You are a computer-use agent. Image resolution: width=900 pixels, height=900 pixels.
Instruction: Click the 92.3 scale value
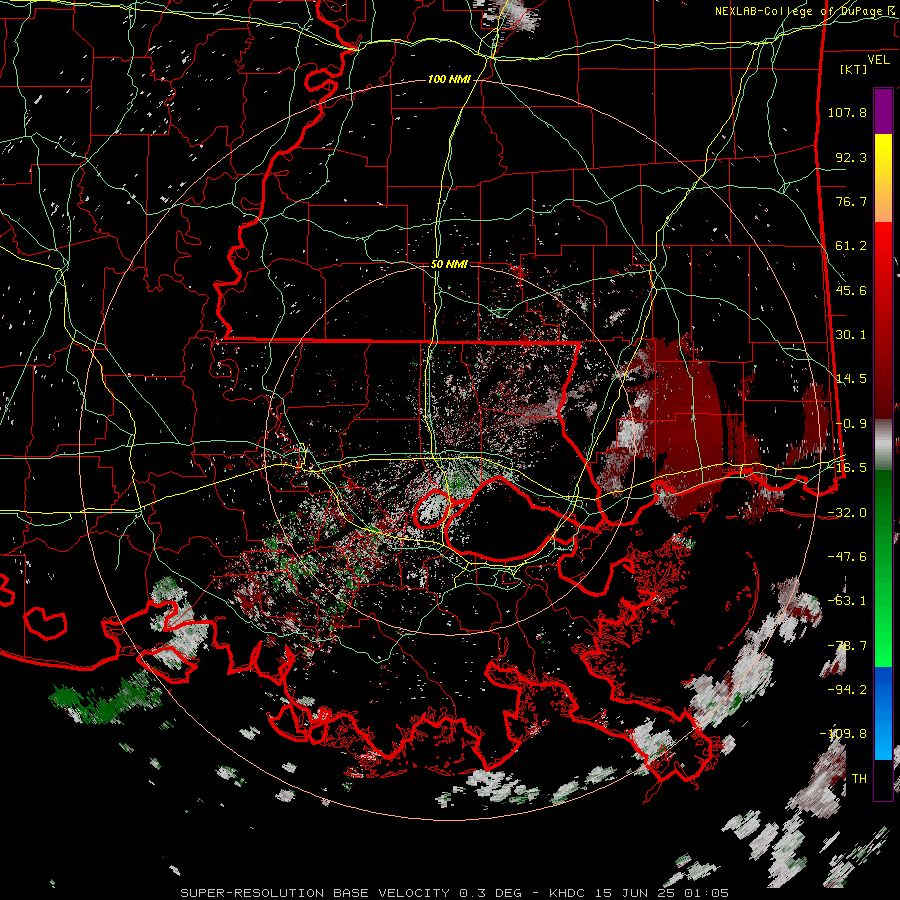click(x=851, y=157)
